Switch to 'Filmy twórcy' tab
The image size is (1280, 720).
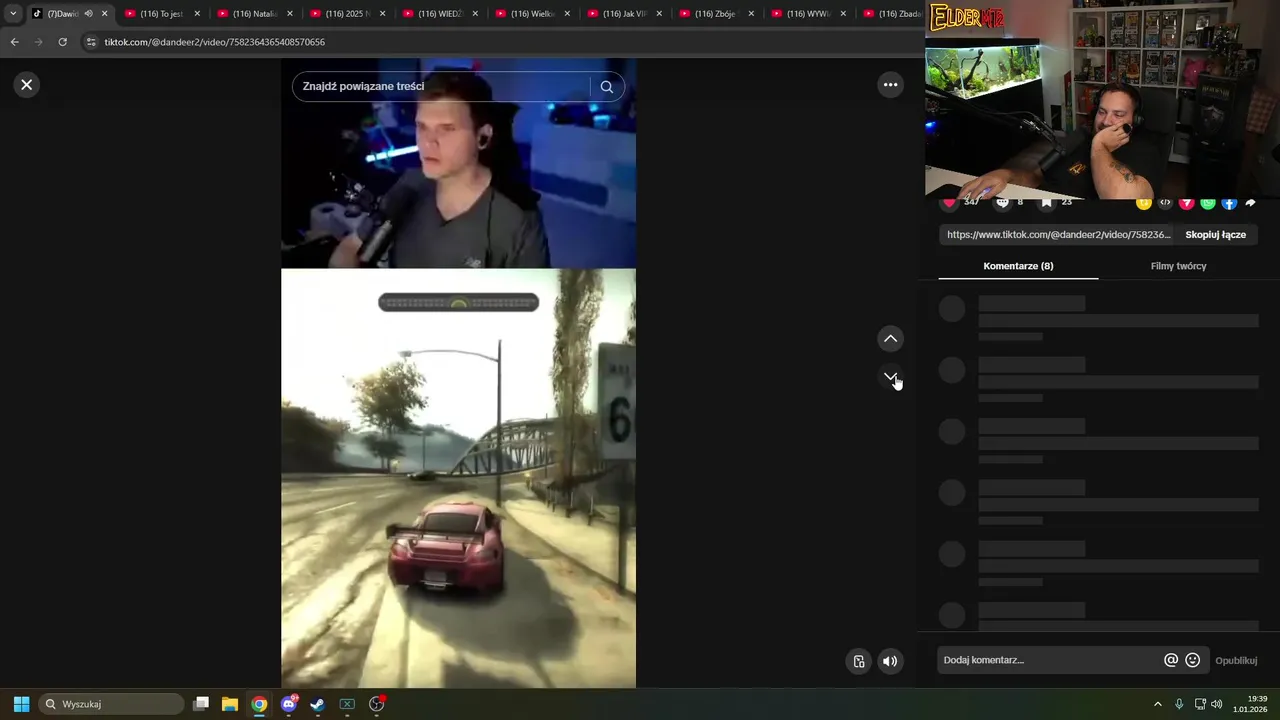click(x=1178, y=266)
